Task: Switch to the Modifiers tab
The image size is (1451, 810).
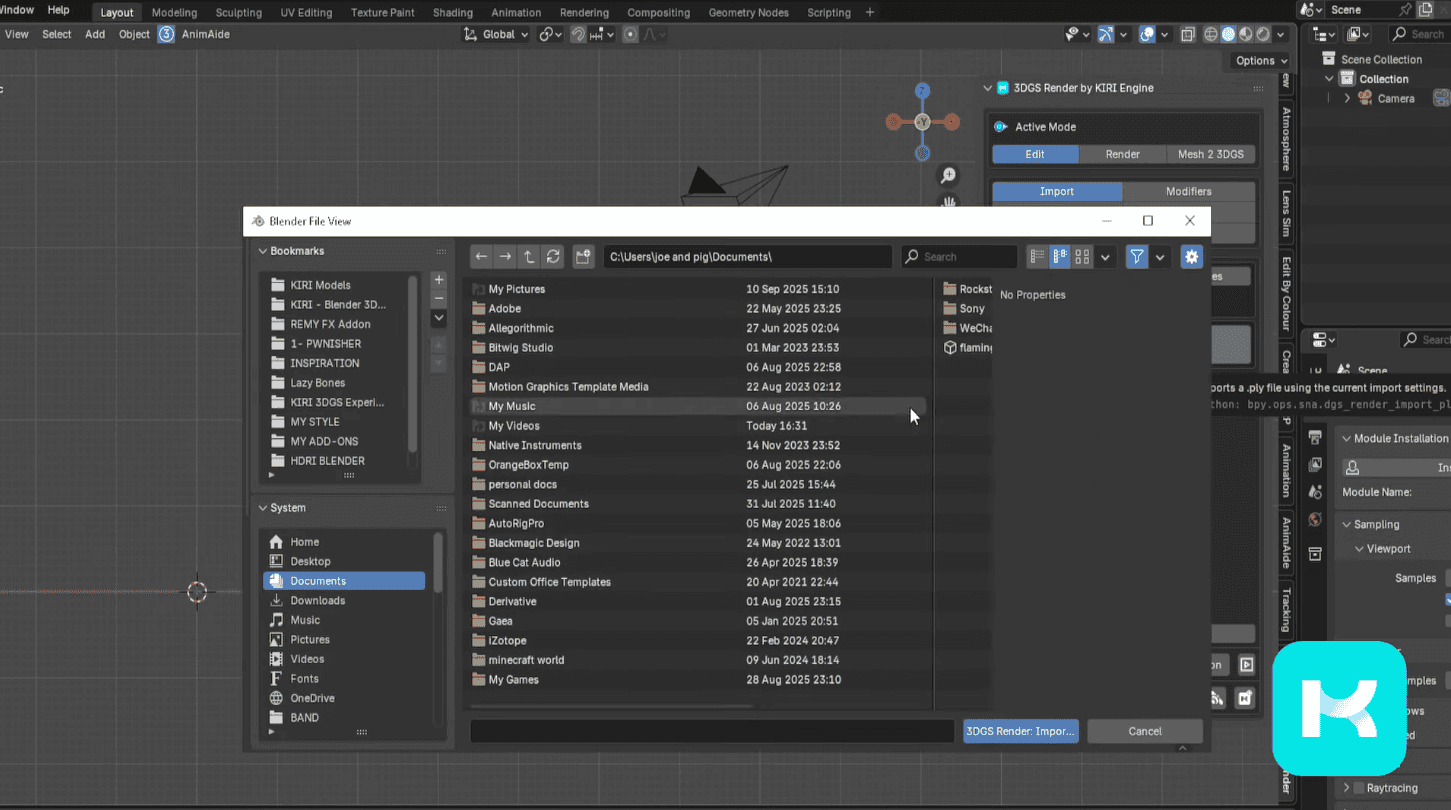Action: click(1188, 191)
